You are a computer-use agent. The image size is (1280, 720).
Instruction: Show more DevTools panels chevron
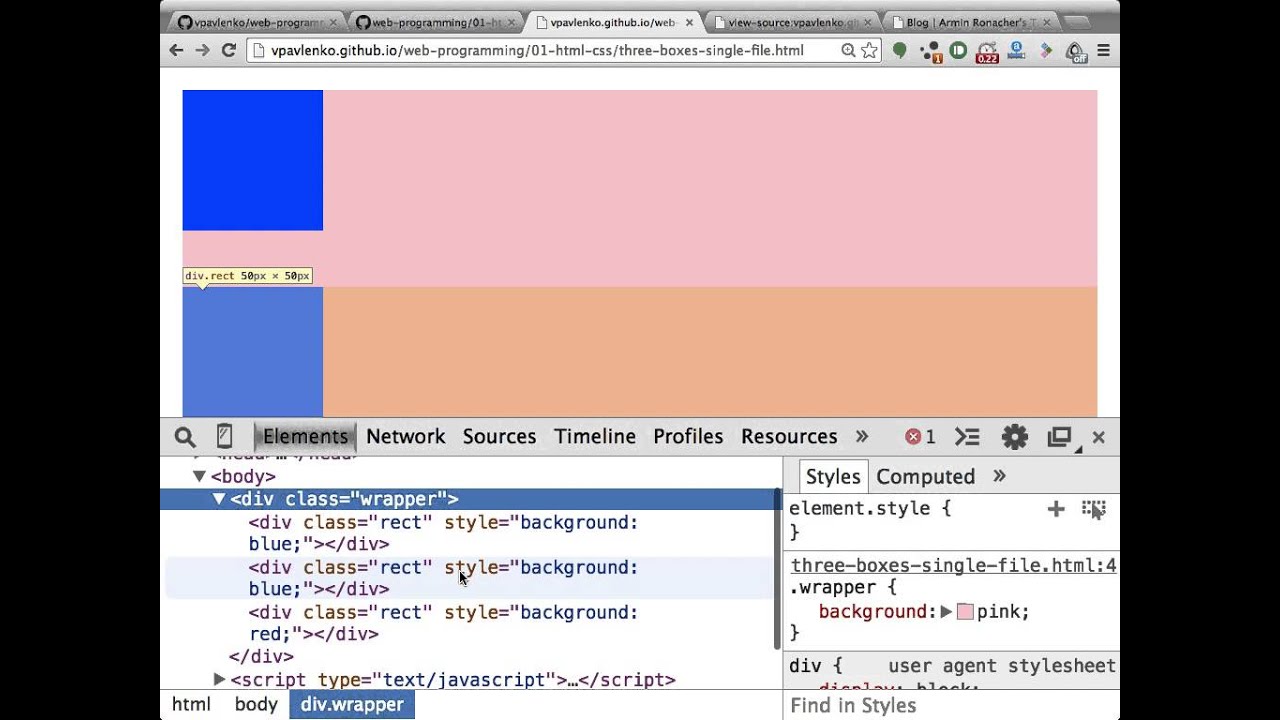(x=862, y=437)
